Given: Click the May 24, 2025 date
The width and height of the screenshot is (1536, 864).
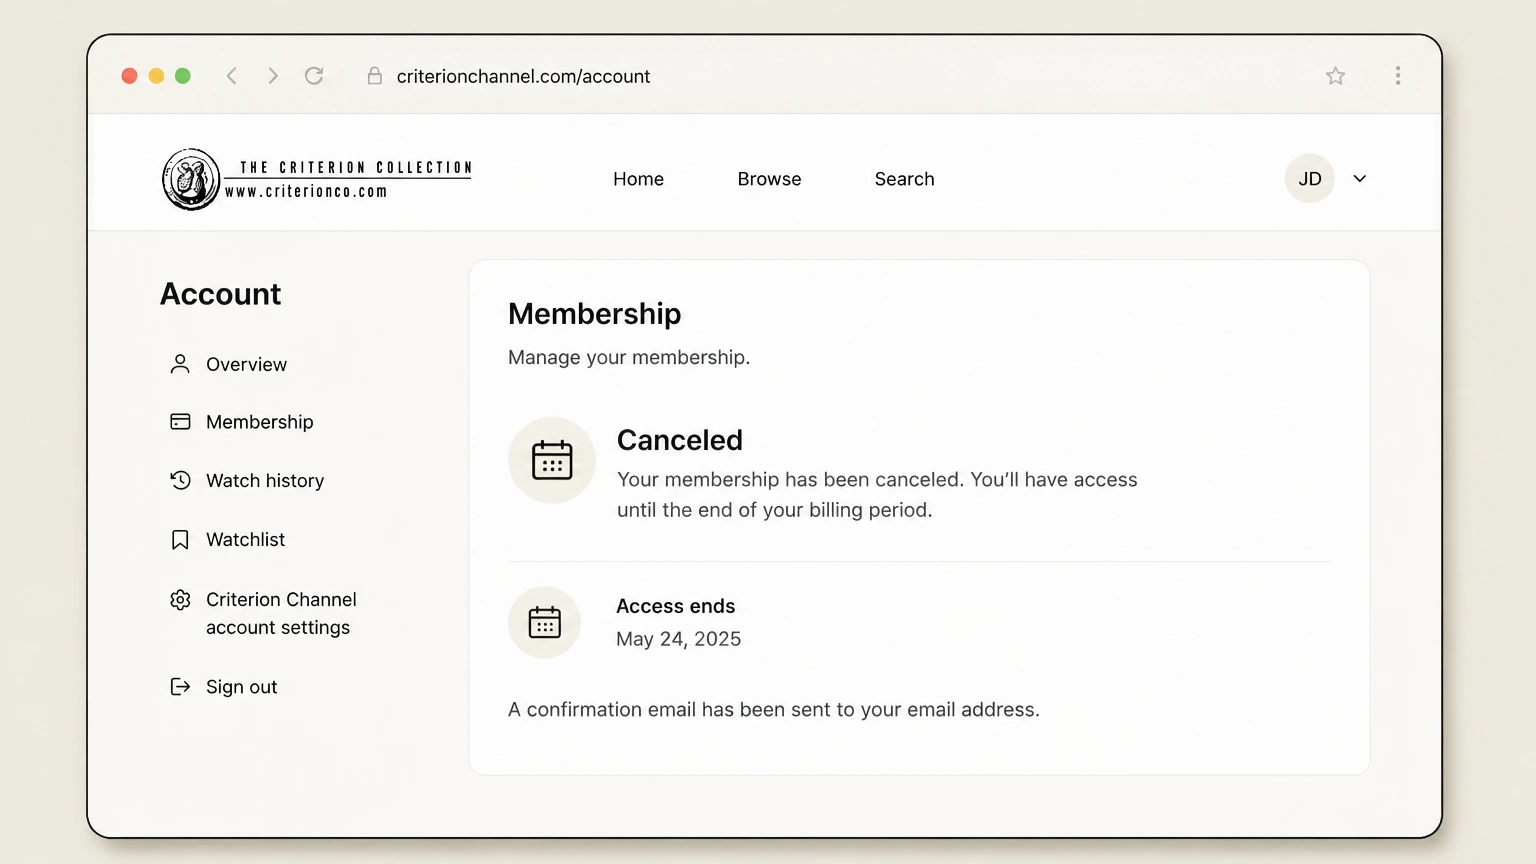Looking at the screenshot, I should 679,639.
